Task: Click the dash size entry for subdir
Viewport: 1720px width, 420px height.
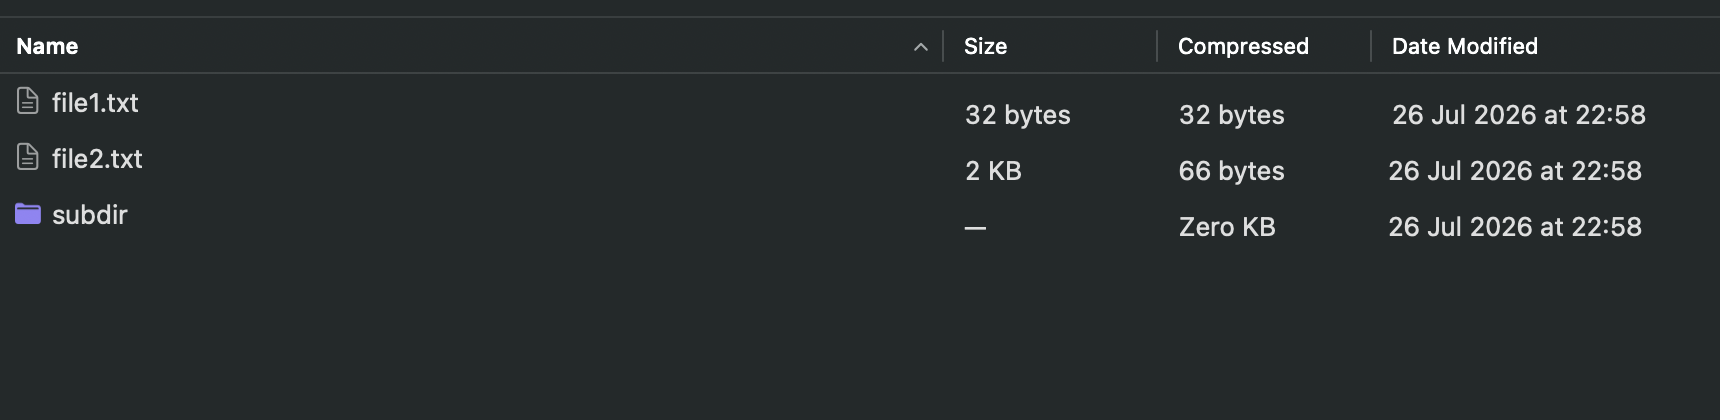Action: 975,228
